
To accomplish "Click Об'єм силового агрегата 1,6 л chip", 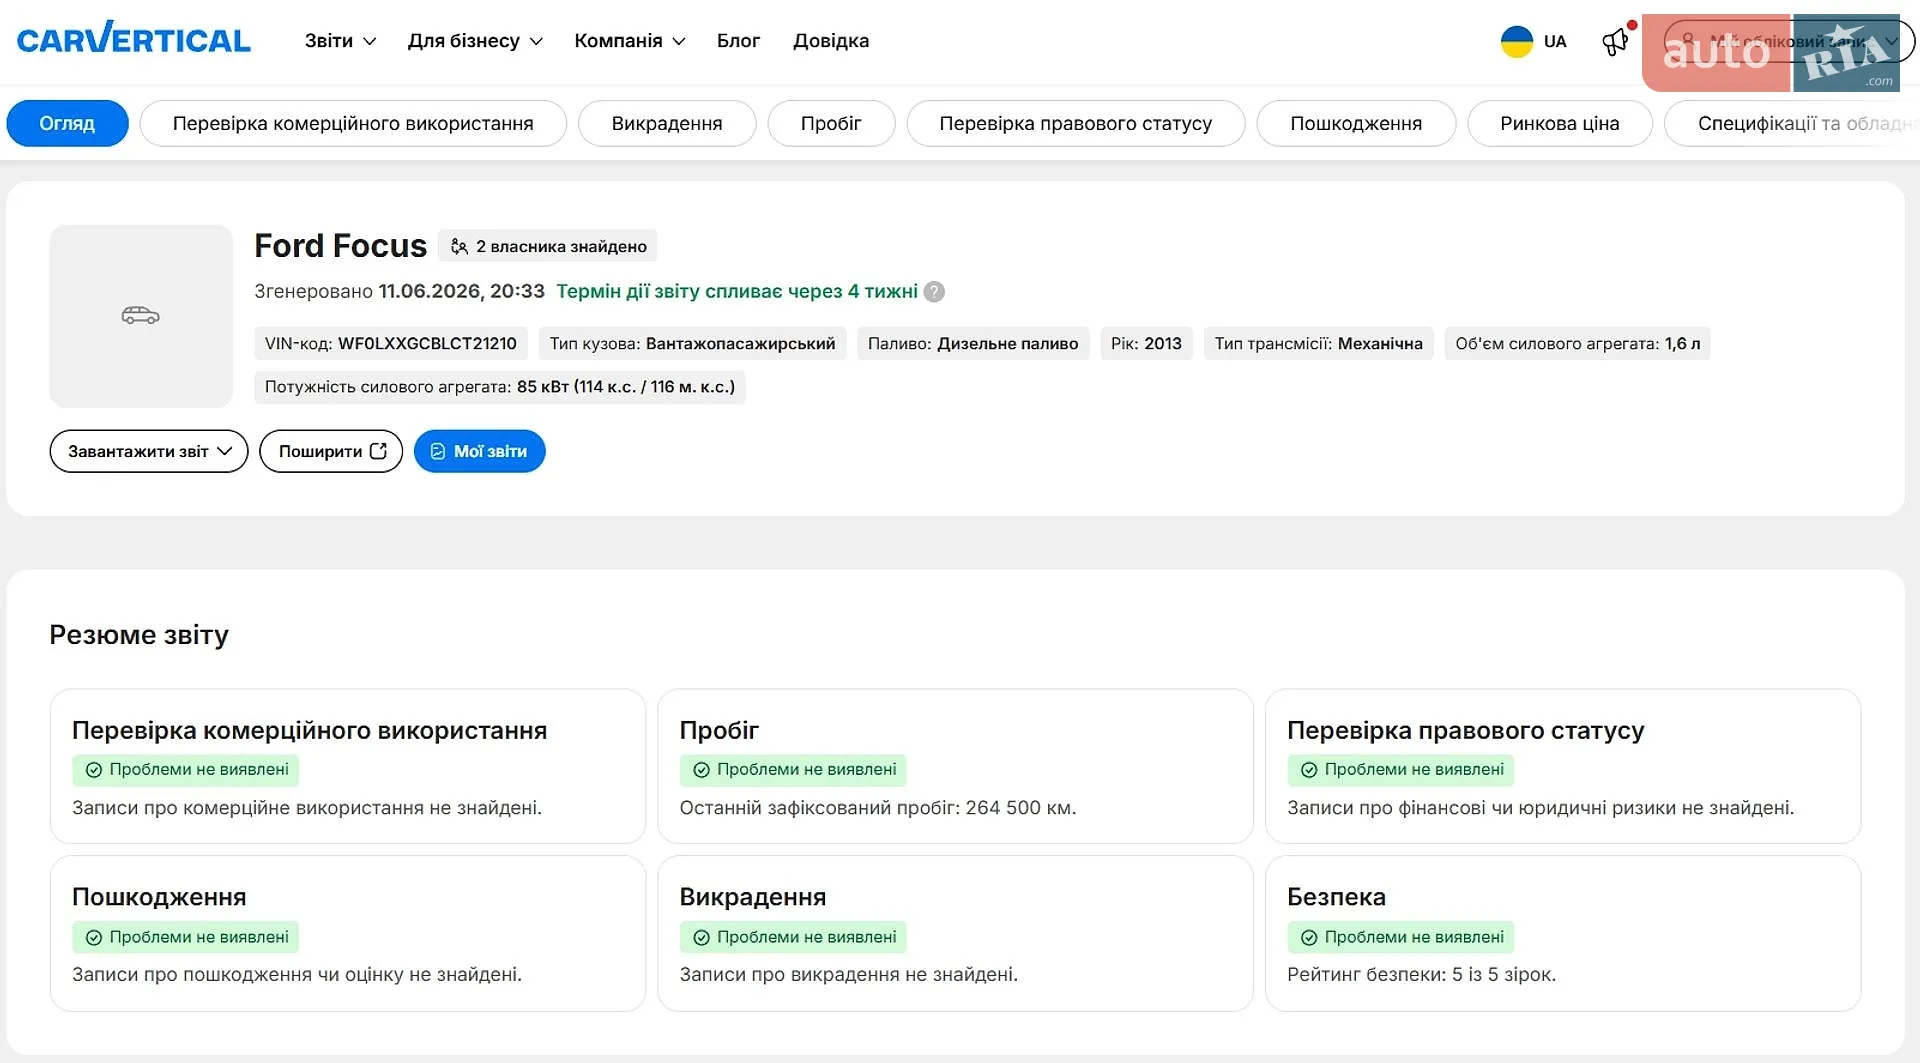I will point(1577,343).
